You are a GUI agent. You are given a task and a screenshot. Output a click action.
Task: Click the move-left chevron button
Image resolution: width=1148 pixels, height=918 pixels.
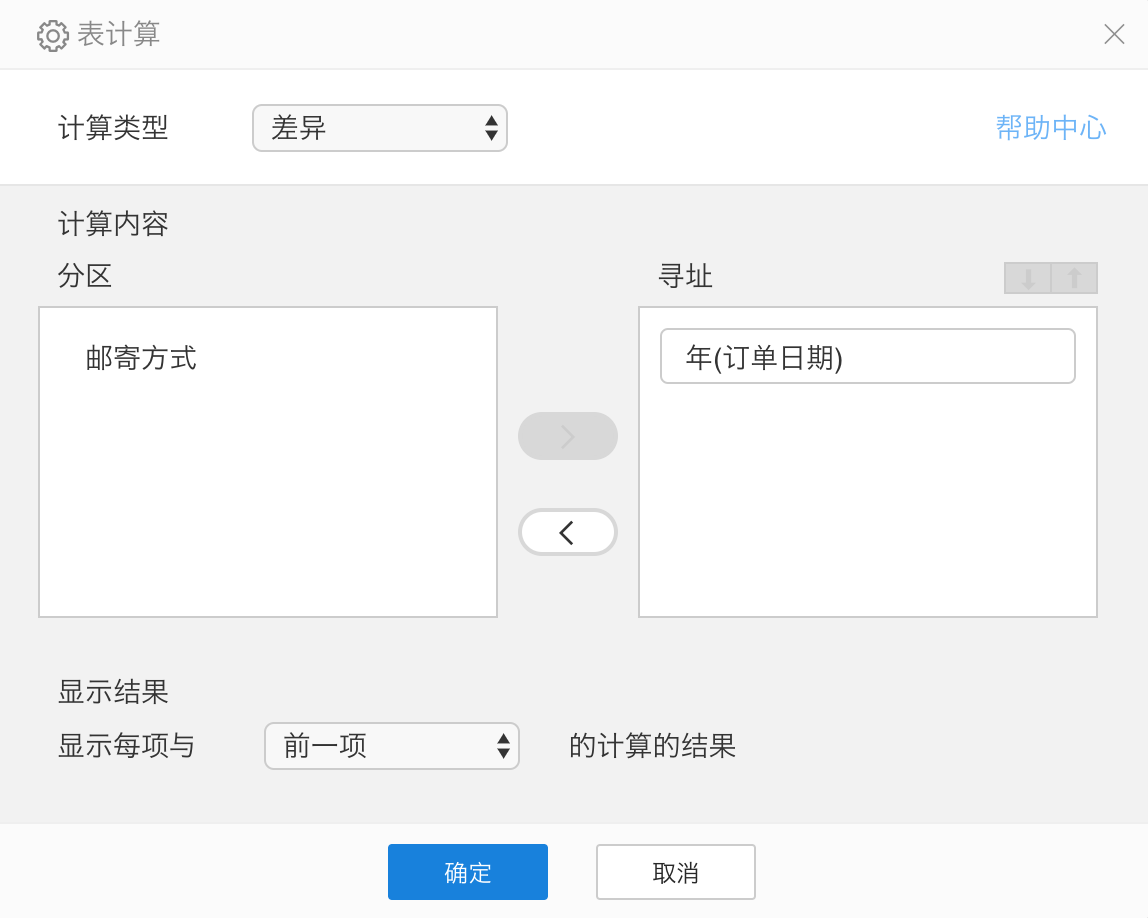568,532
